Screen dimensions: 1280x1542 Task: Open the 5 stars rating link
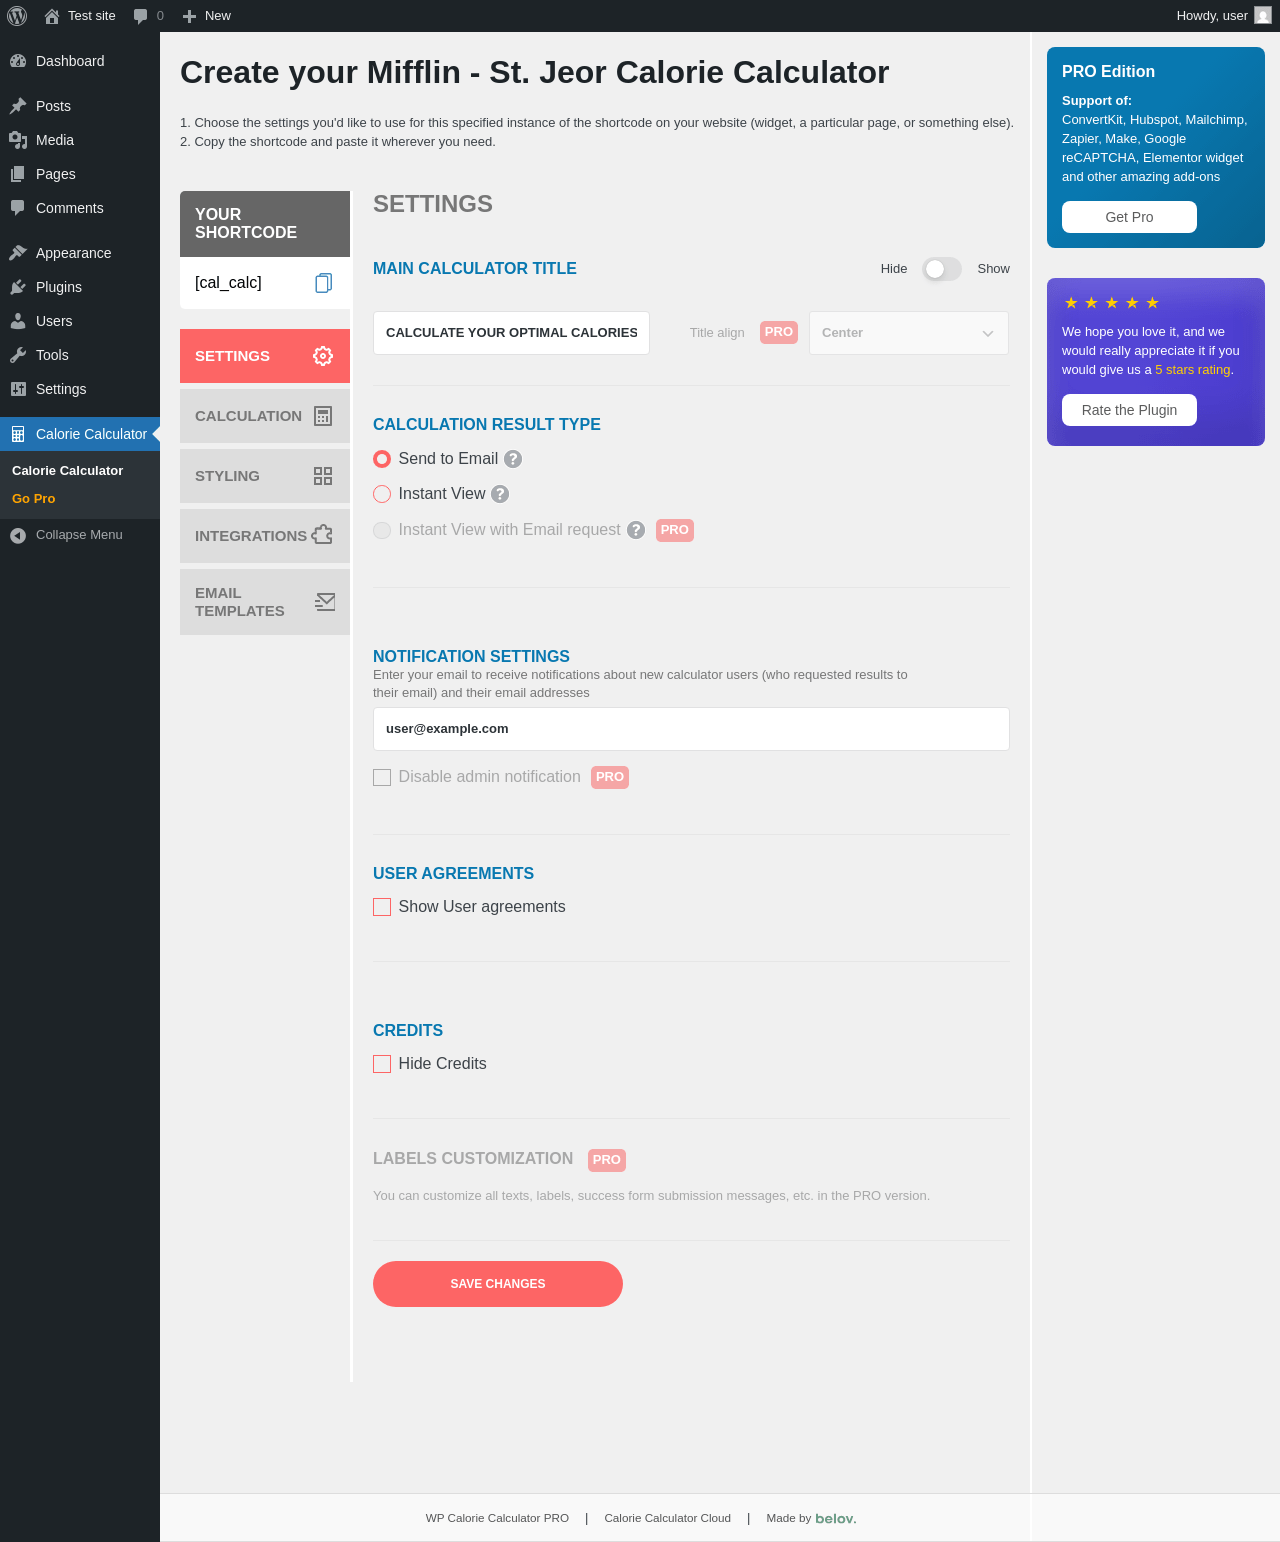click(1192, 370)
